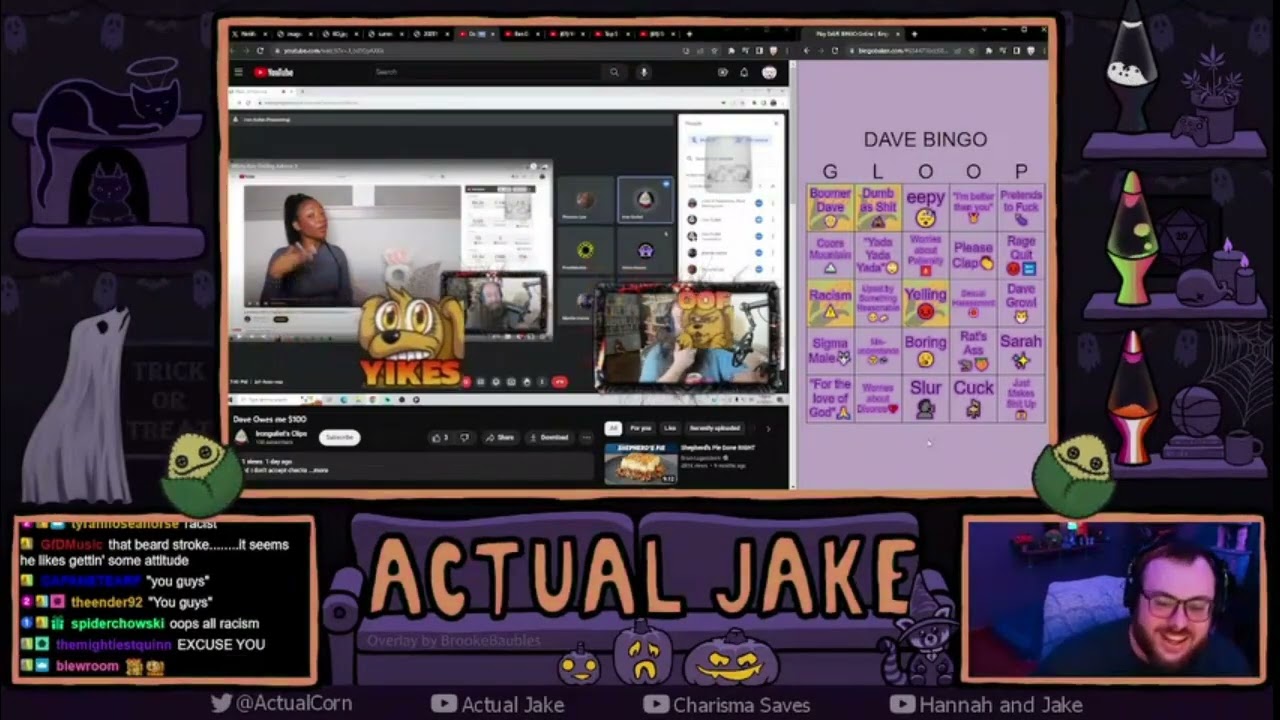
Task: Open the Shepherd's Pie recommended video thumbnail
Action: pyautogui.click(x=641, y=463)
